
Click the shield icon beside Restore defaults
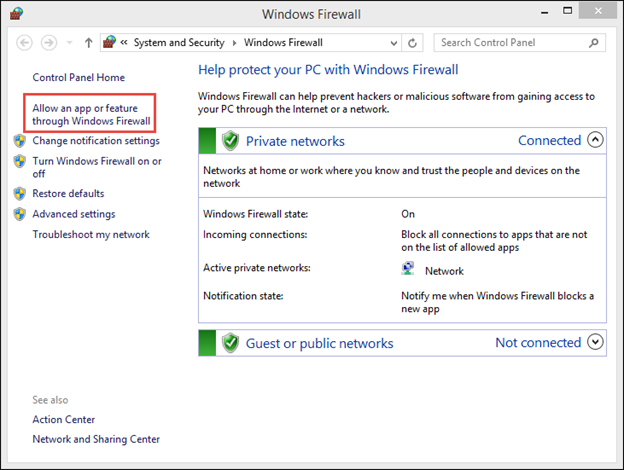tap(20, 194)
